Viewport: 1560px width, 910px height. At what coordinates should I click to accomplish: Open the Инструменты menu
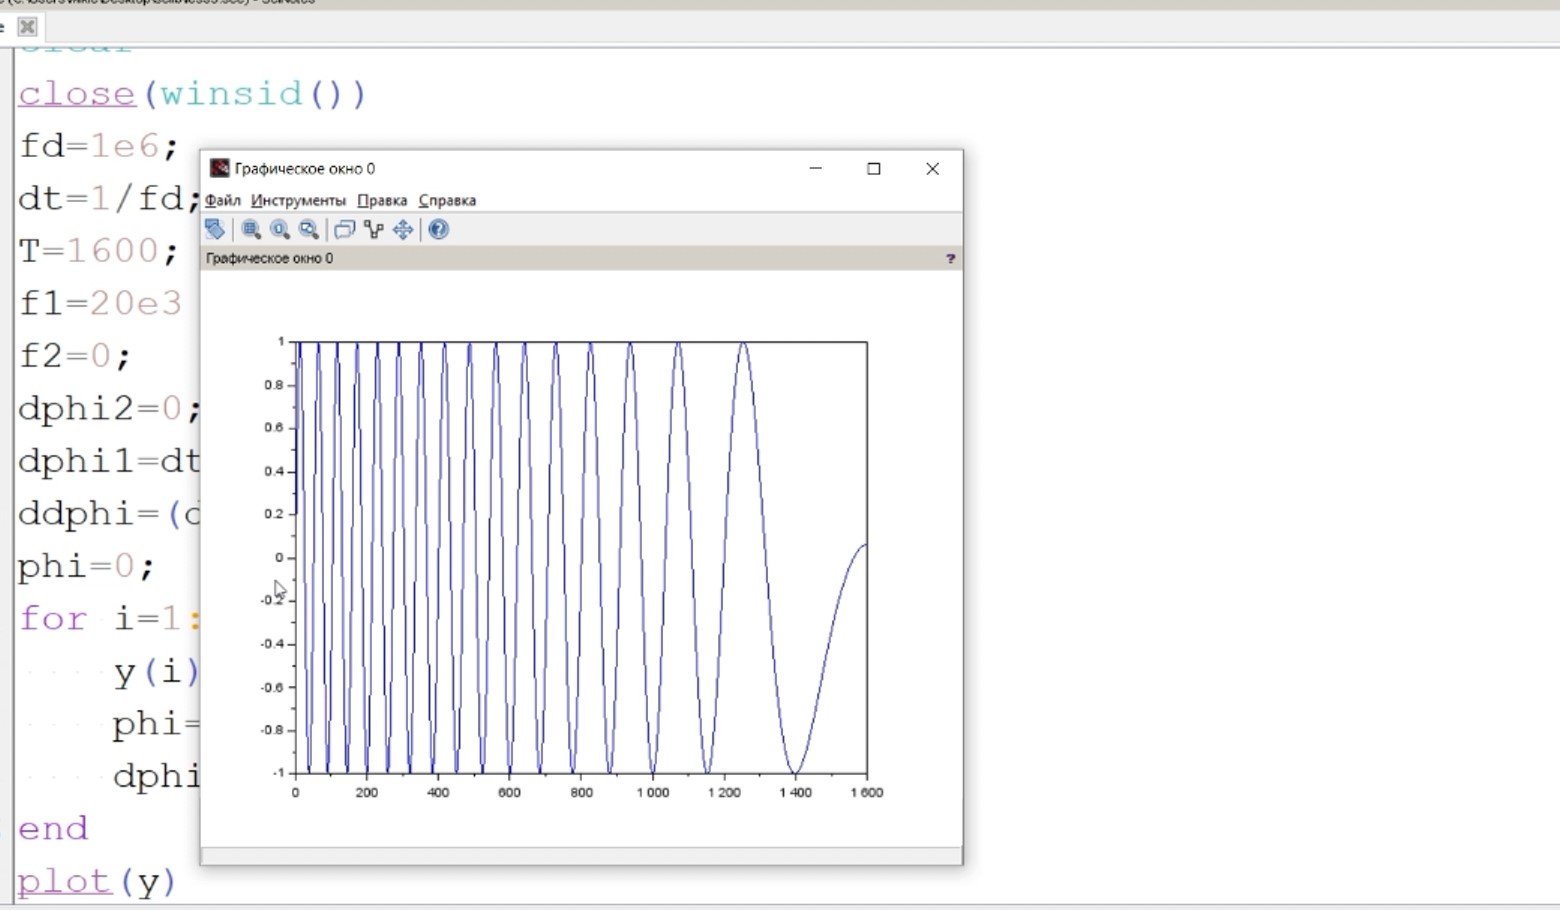[x=298, y=200]
